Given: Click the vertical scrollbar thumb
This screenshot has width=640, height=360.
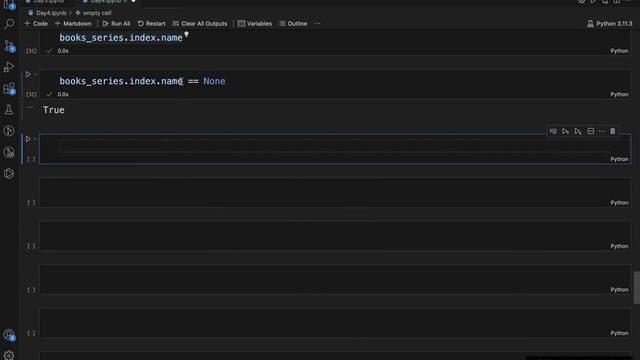Looking at the screenshot, I should [636, 288].
